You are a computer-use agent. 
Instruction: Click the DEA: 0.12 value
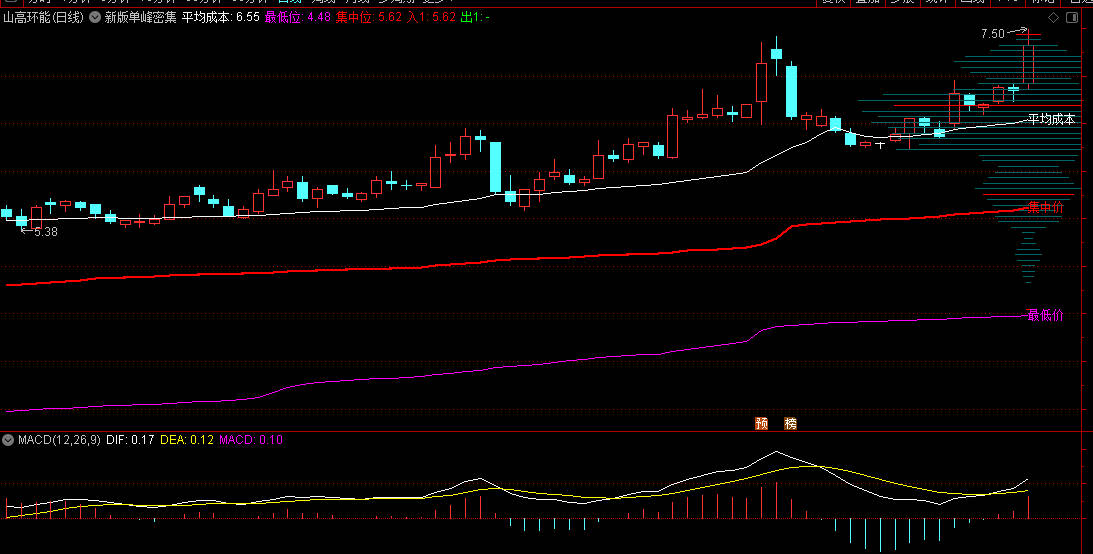pos(187,440)
